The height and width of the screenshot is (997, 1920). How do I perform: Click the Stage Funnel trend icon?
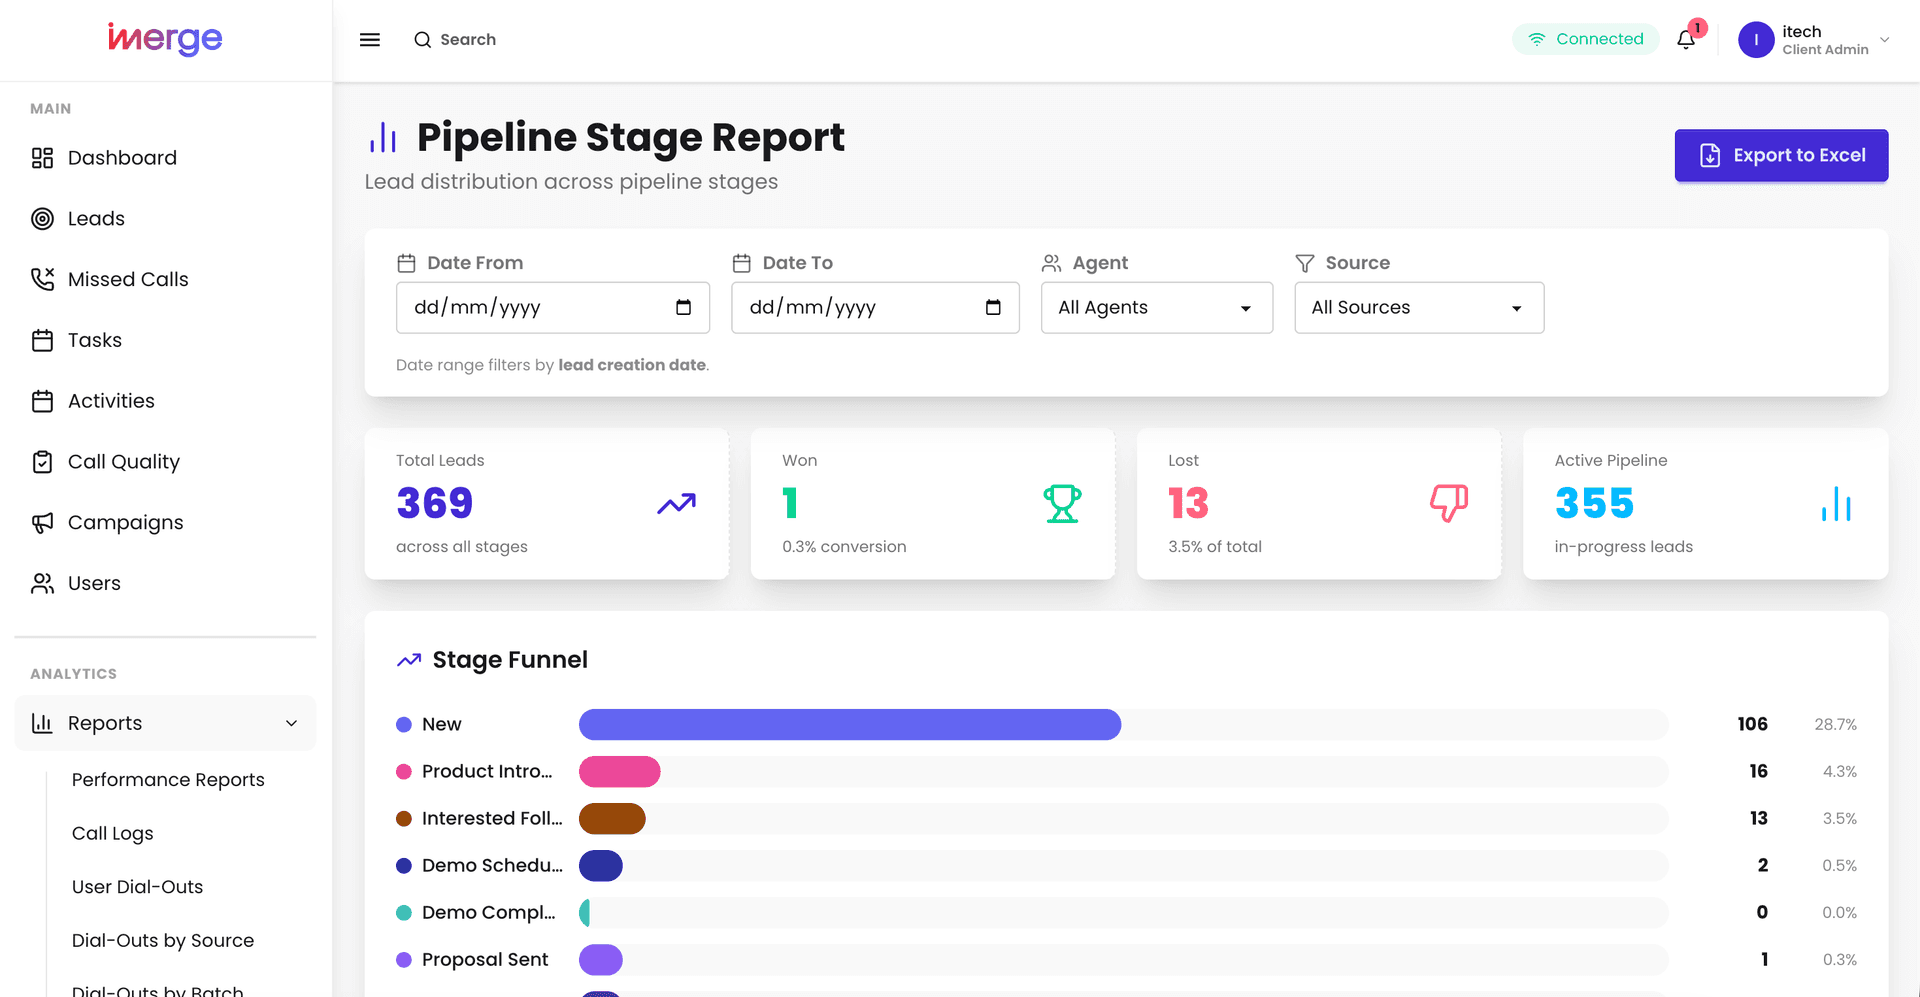coord(408,660)
